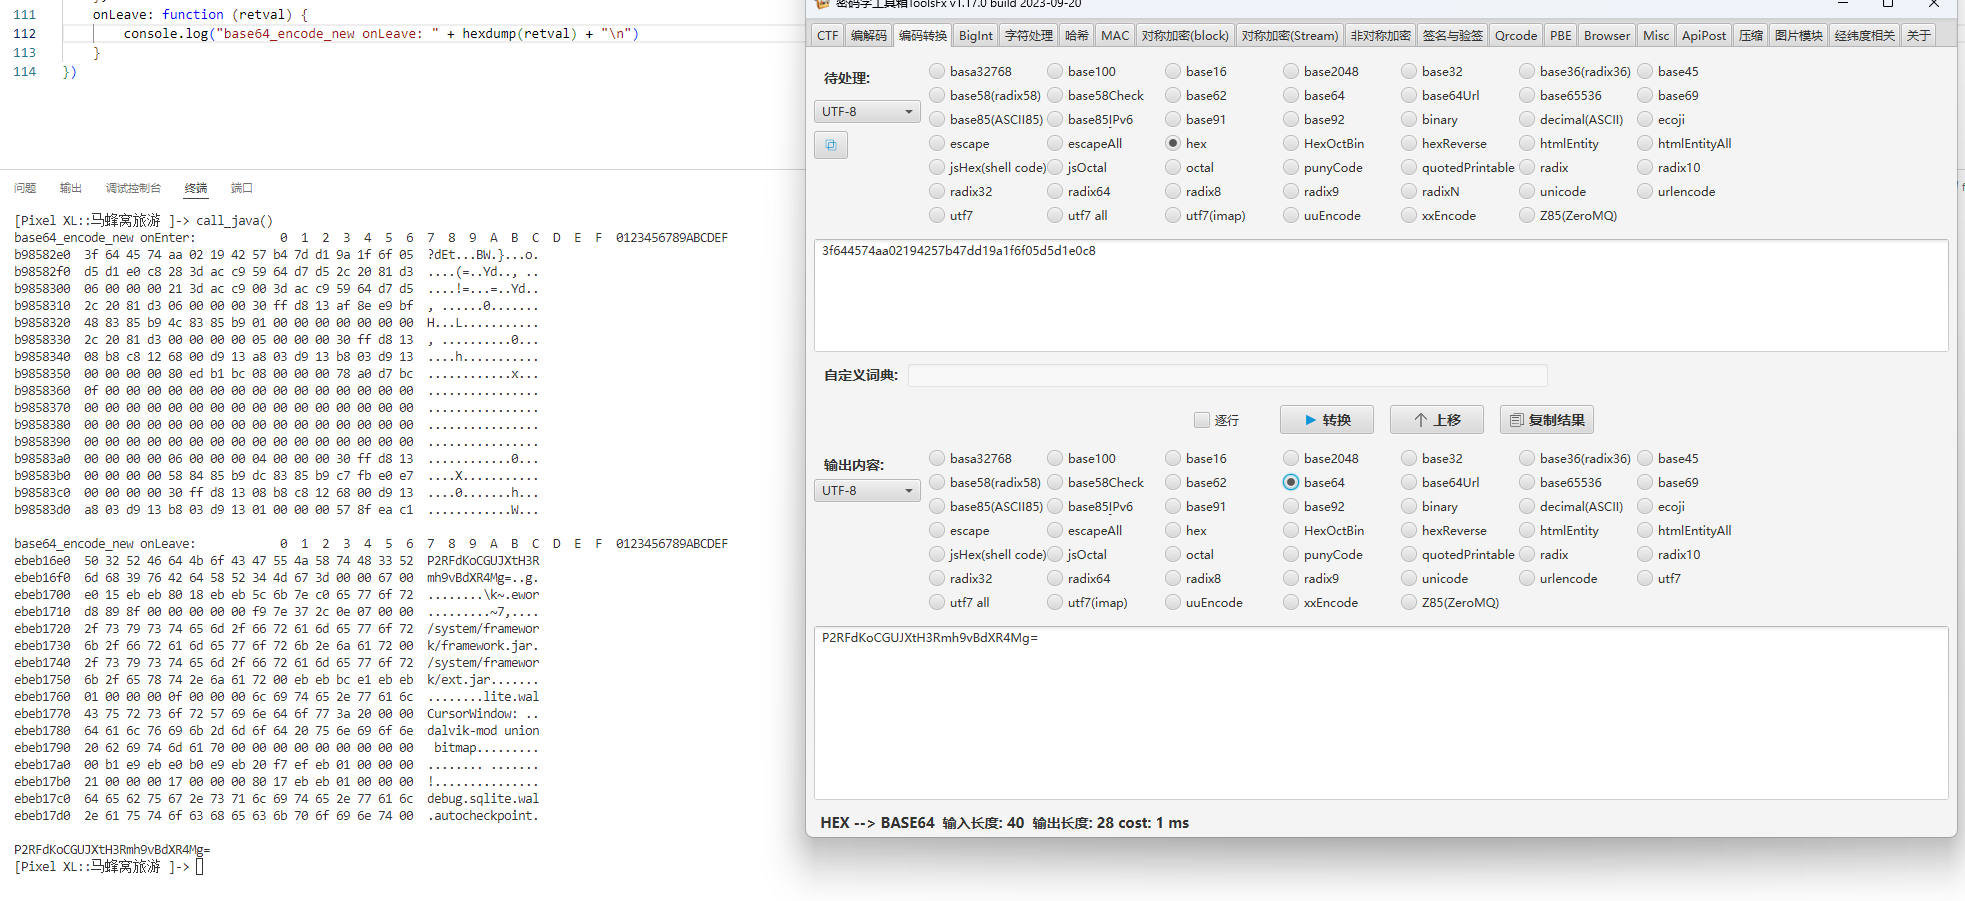The height and width of the screenshot is (901, 1965).
Task: Click the 复制结果 copy result button
Action: pyautogui.click(x=1546, y=420)
